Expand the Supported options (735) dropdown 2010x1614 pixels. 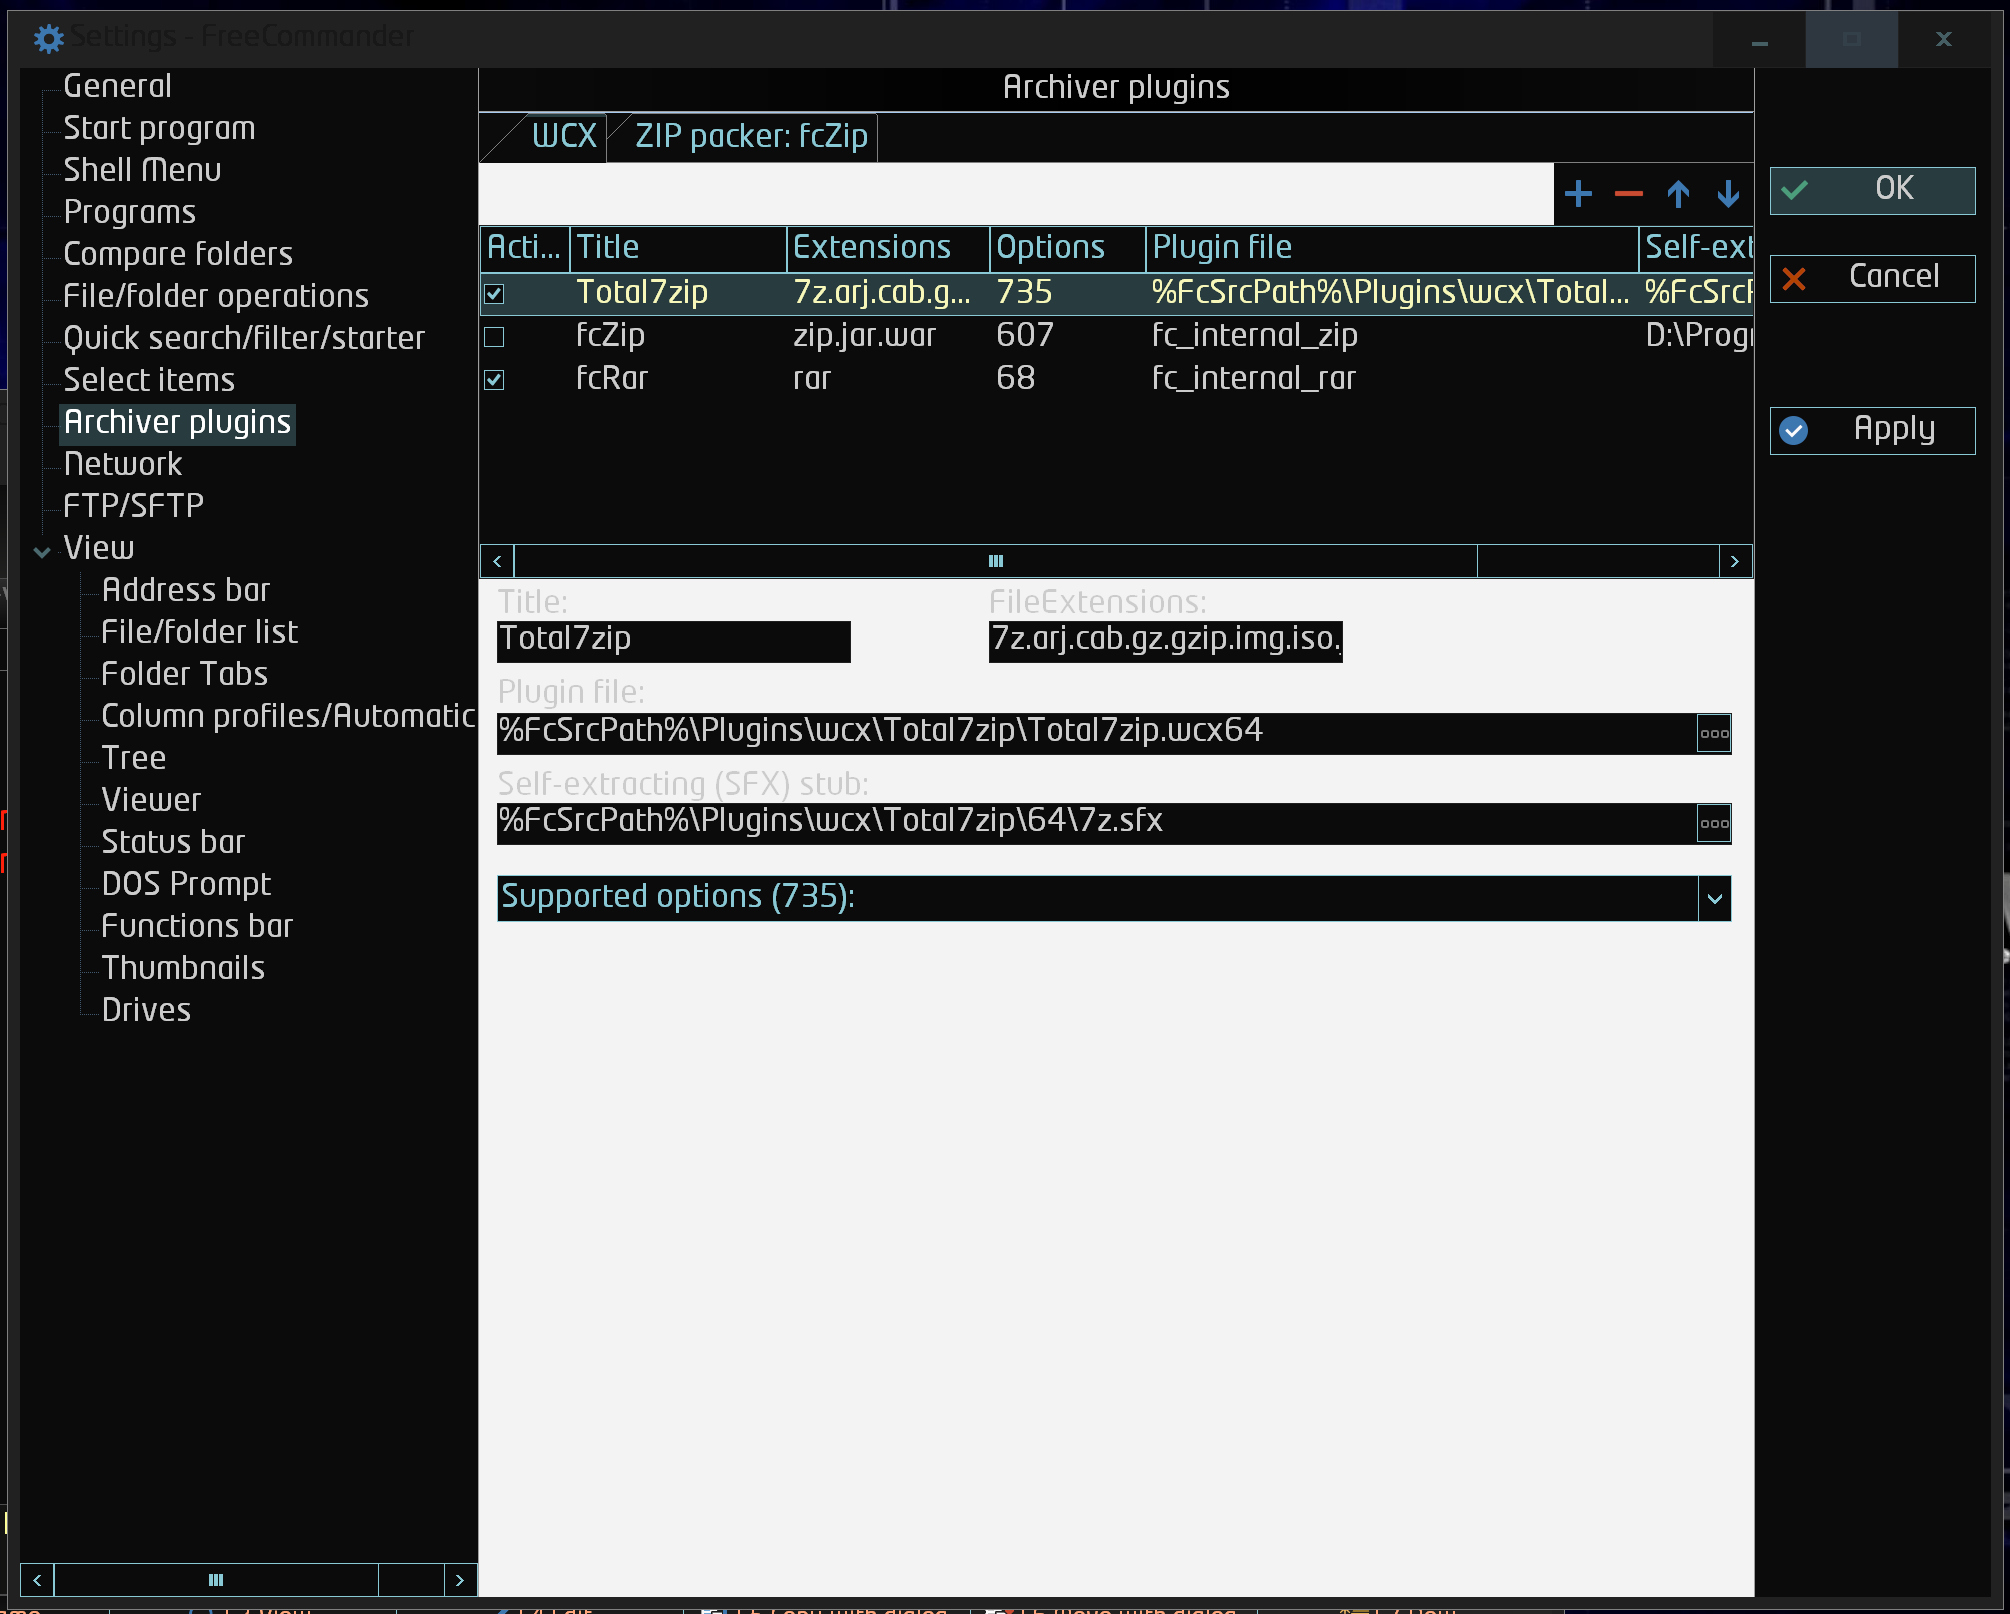coord(1714,898)
